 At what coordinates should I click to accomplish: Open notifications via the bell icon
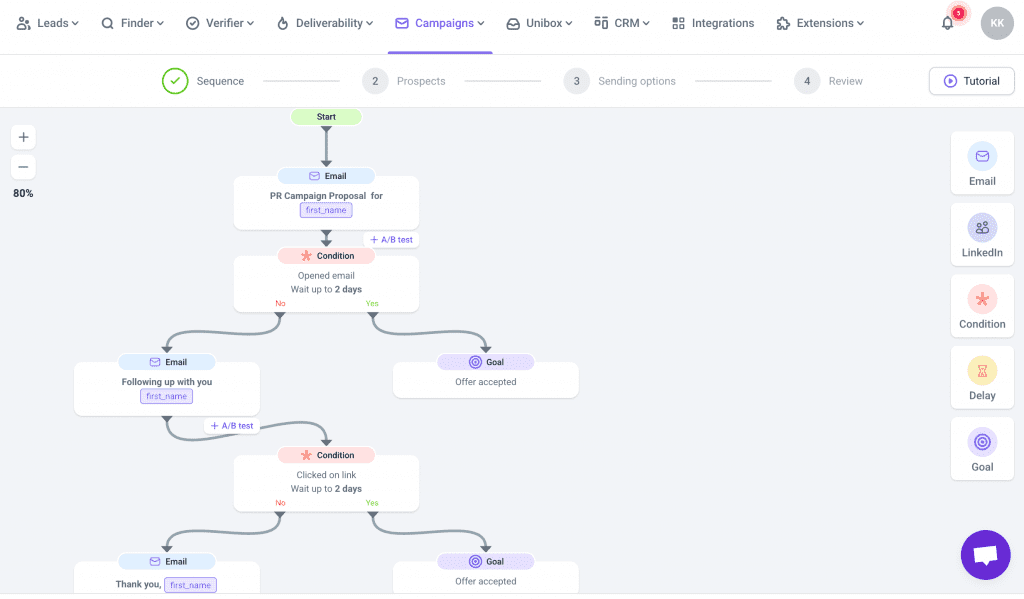(947, 23)
